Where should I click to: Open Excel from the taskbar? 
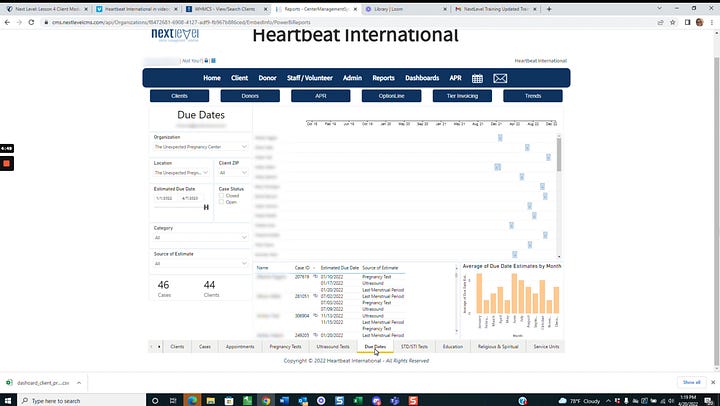pos(358,400)
